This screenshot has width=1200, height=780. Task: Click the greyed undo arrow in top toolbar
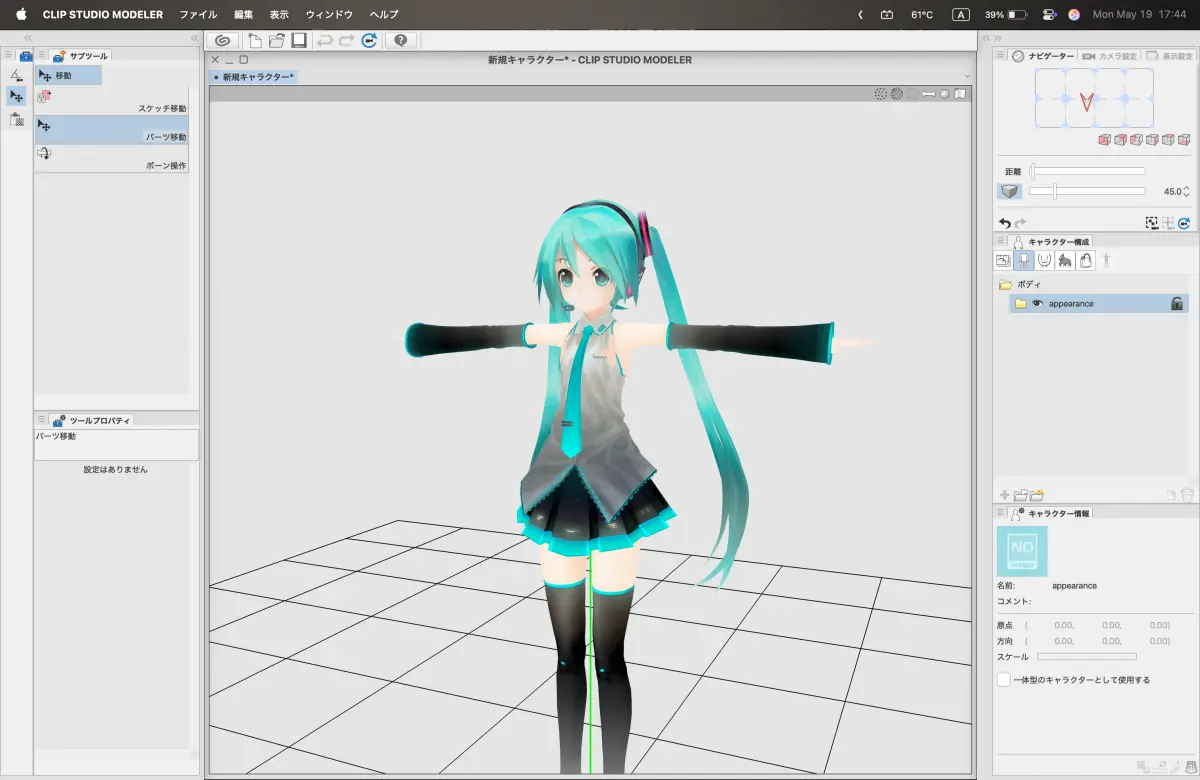coord(325,41)
